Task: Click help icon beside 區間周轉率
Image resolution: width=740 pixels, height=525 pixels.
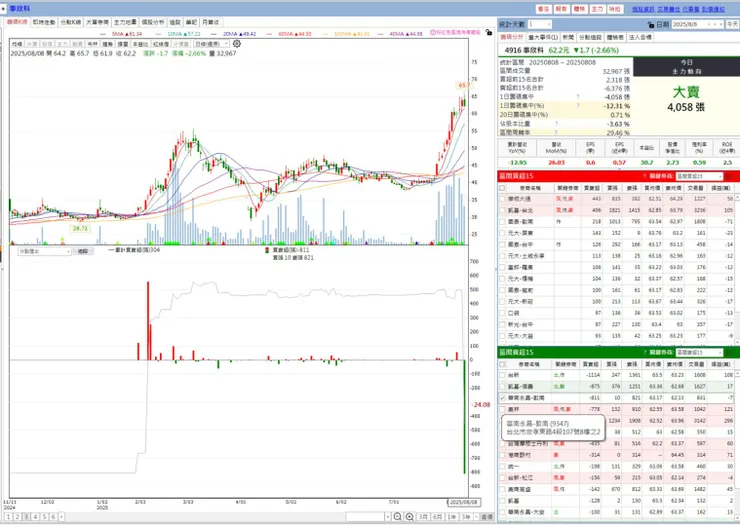Action: [x=556, y=133]
